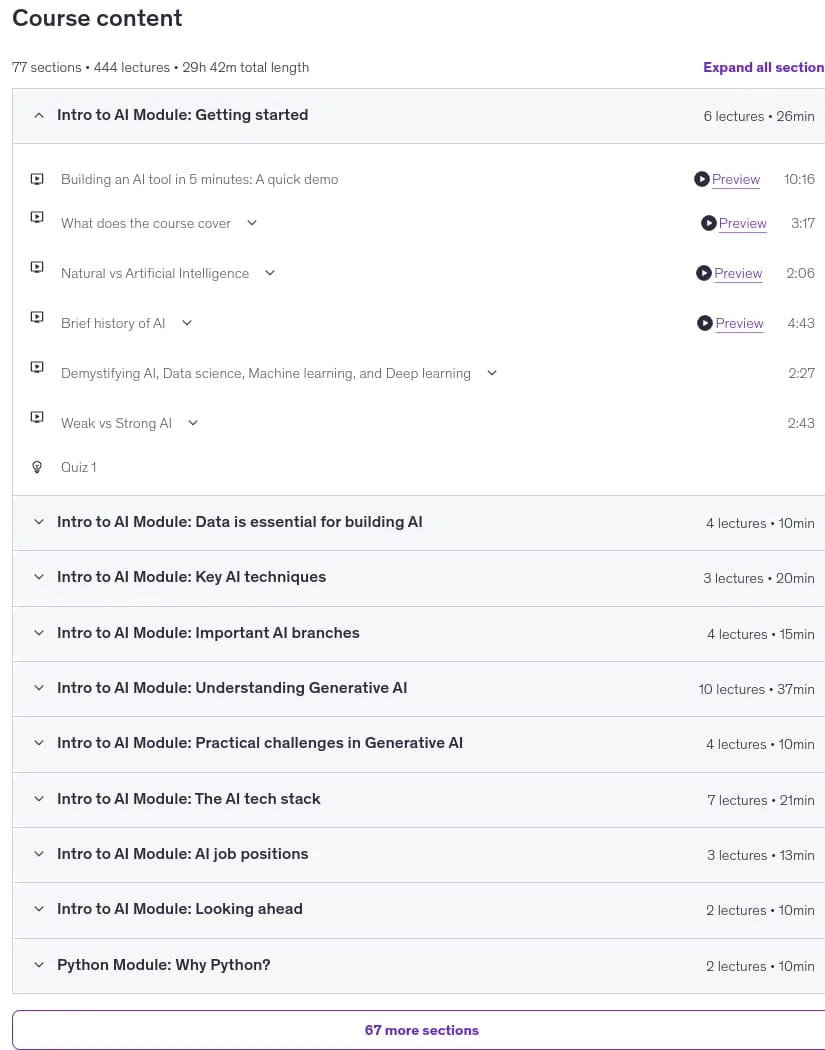Expand the What does the course cover description
This screenshot has width=825, height=1050.
click(x=252, y=223)
